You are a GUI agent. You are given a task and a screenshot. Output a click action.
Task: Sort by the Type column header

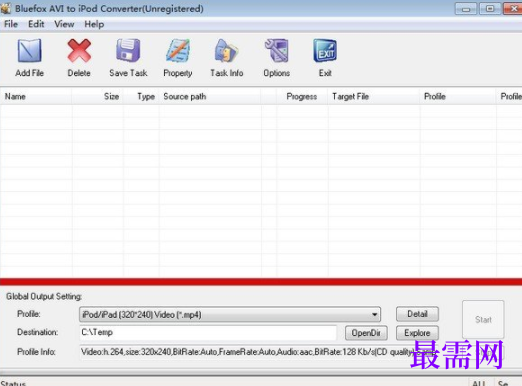pyautogui.click(x=141, y=97)
